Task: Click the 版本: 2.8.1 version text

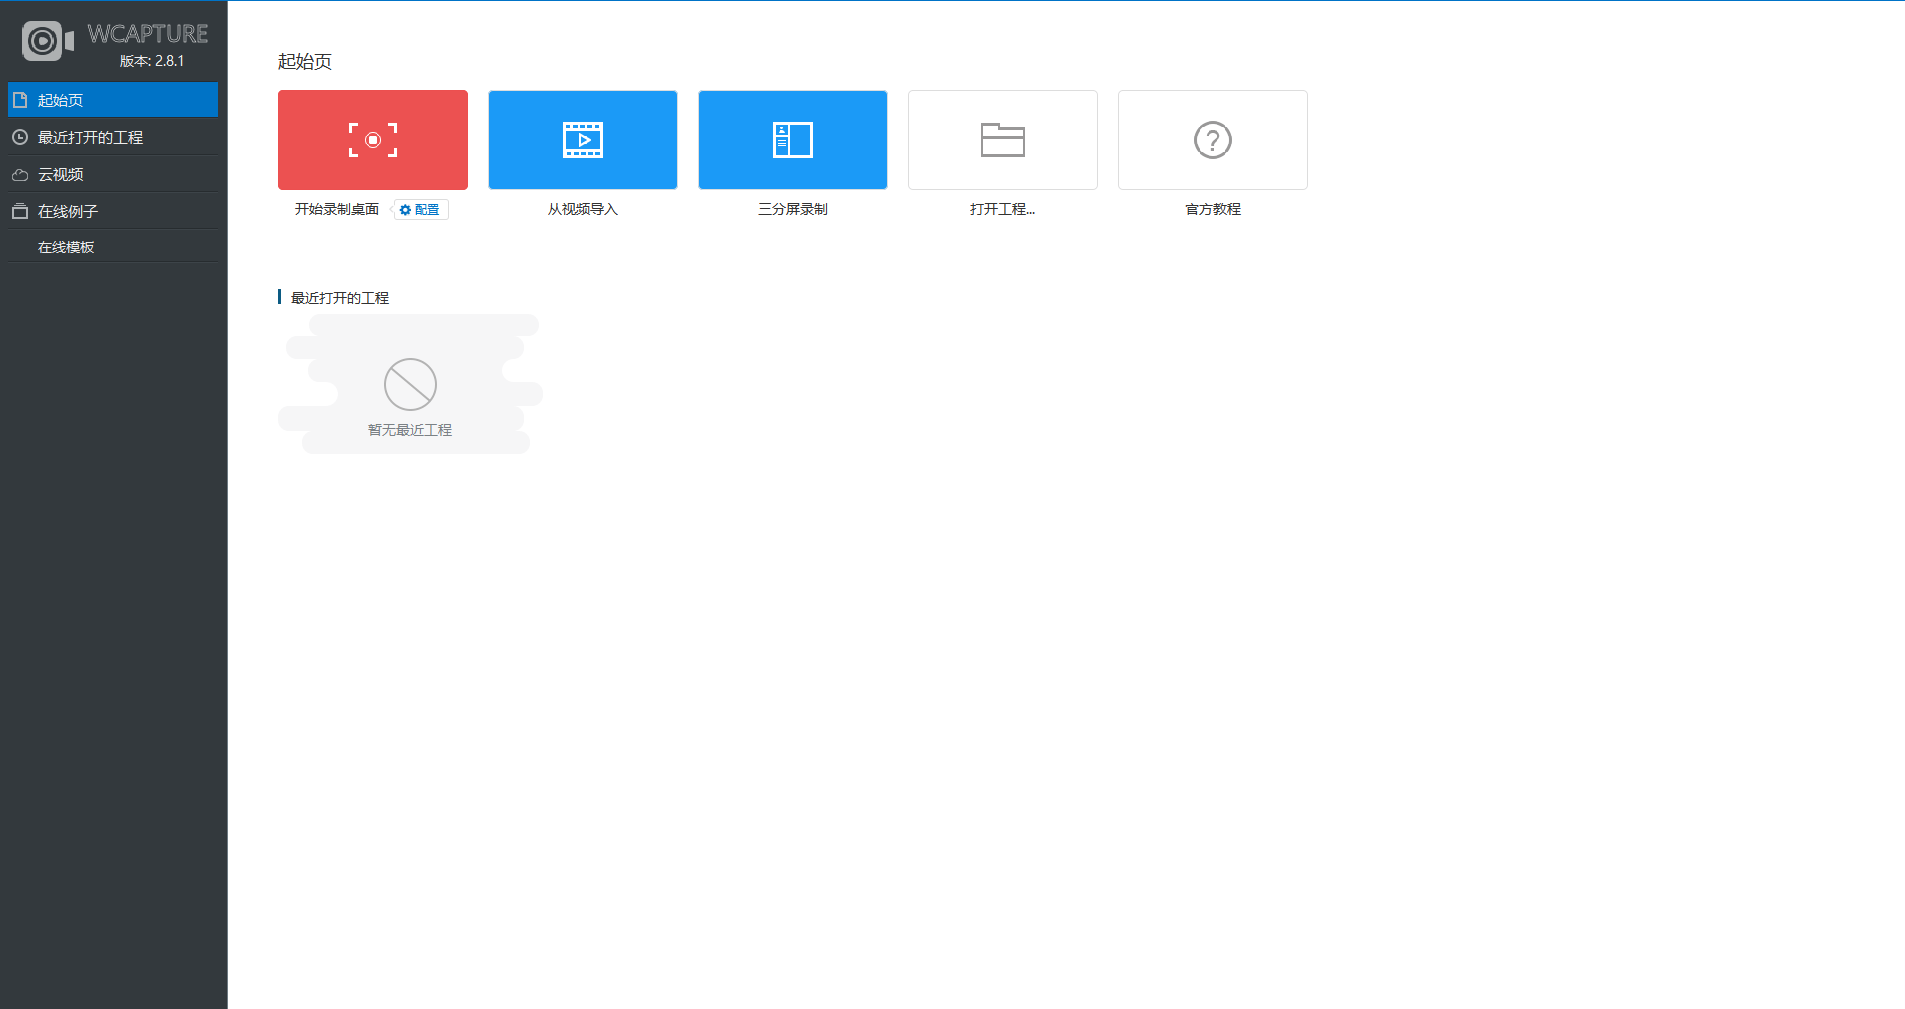Action: pyautogui.click(x=152, y=61)
